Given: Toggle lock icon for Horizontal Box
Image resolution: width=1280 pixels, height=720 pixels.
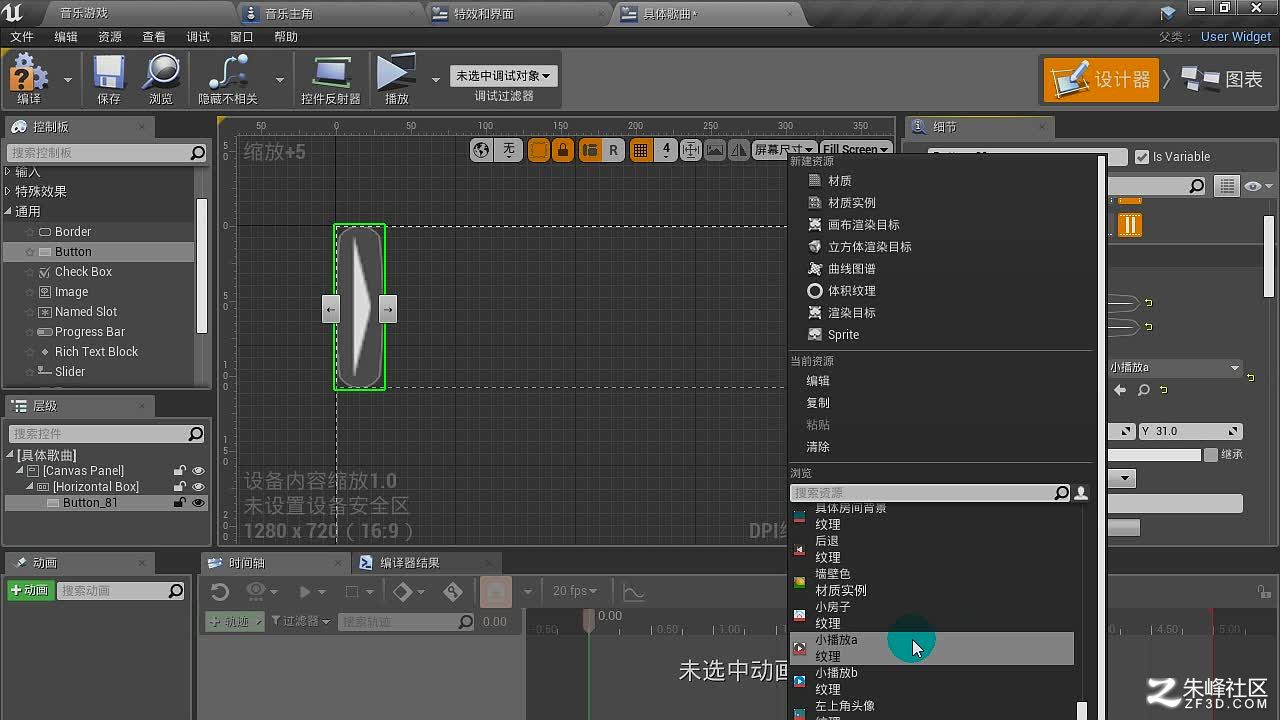Looking at the screenshot, I should 180,487.
